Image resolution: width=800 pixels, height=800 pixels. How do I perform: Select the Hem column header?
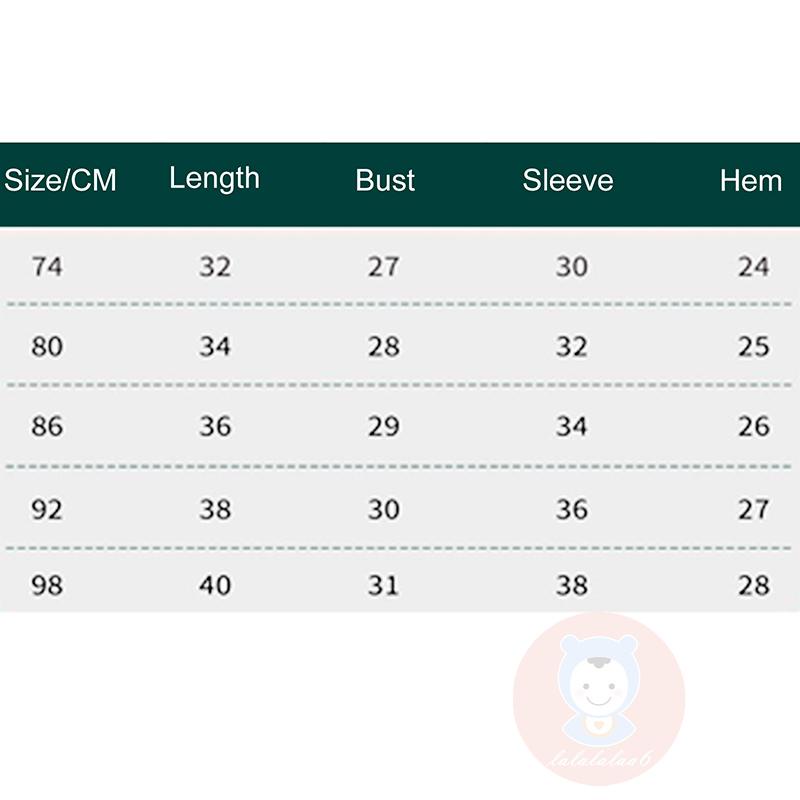(x=751, y=181)
